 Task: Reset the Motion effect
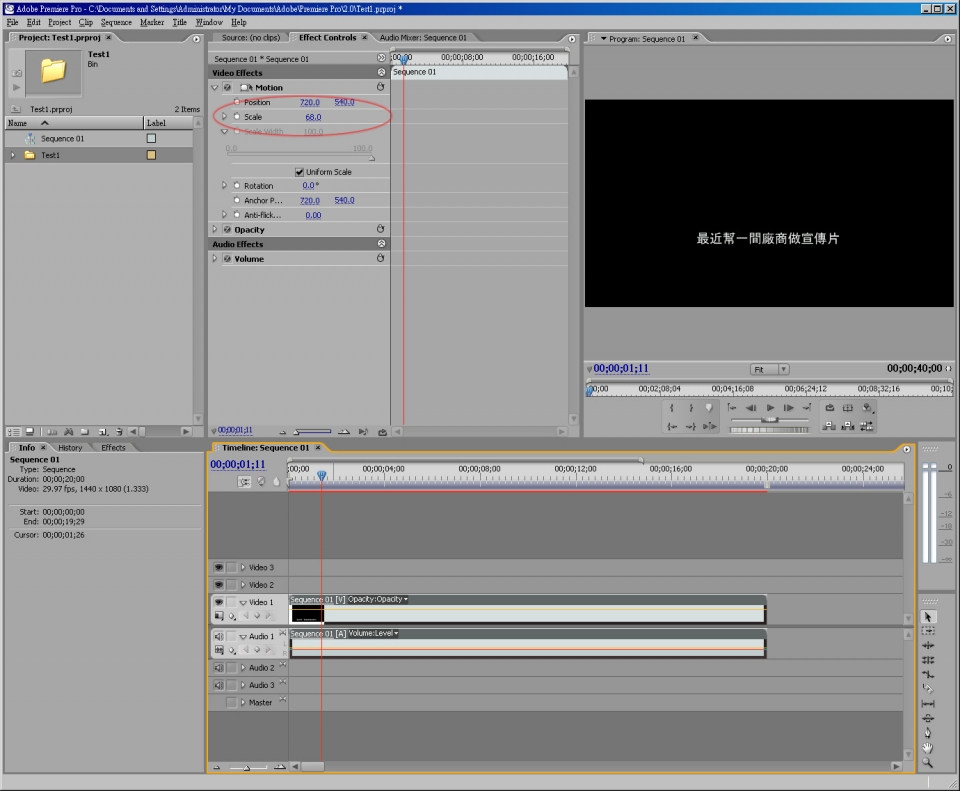380,88
